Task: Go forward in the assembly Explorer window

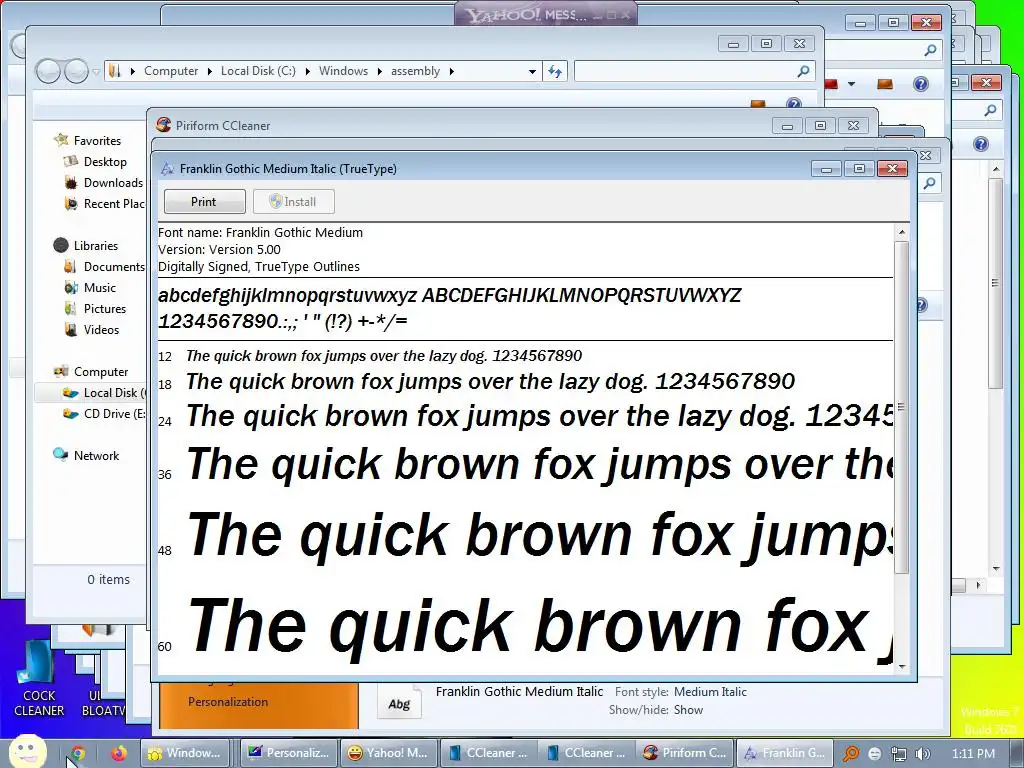Action: (76, 71)
